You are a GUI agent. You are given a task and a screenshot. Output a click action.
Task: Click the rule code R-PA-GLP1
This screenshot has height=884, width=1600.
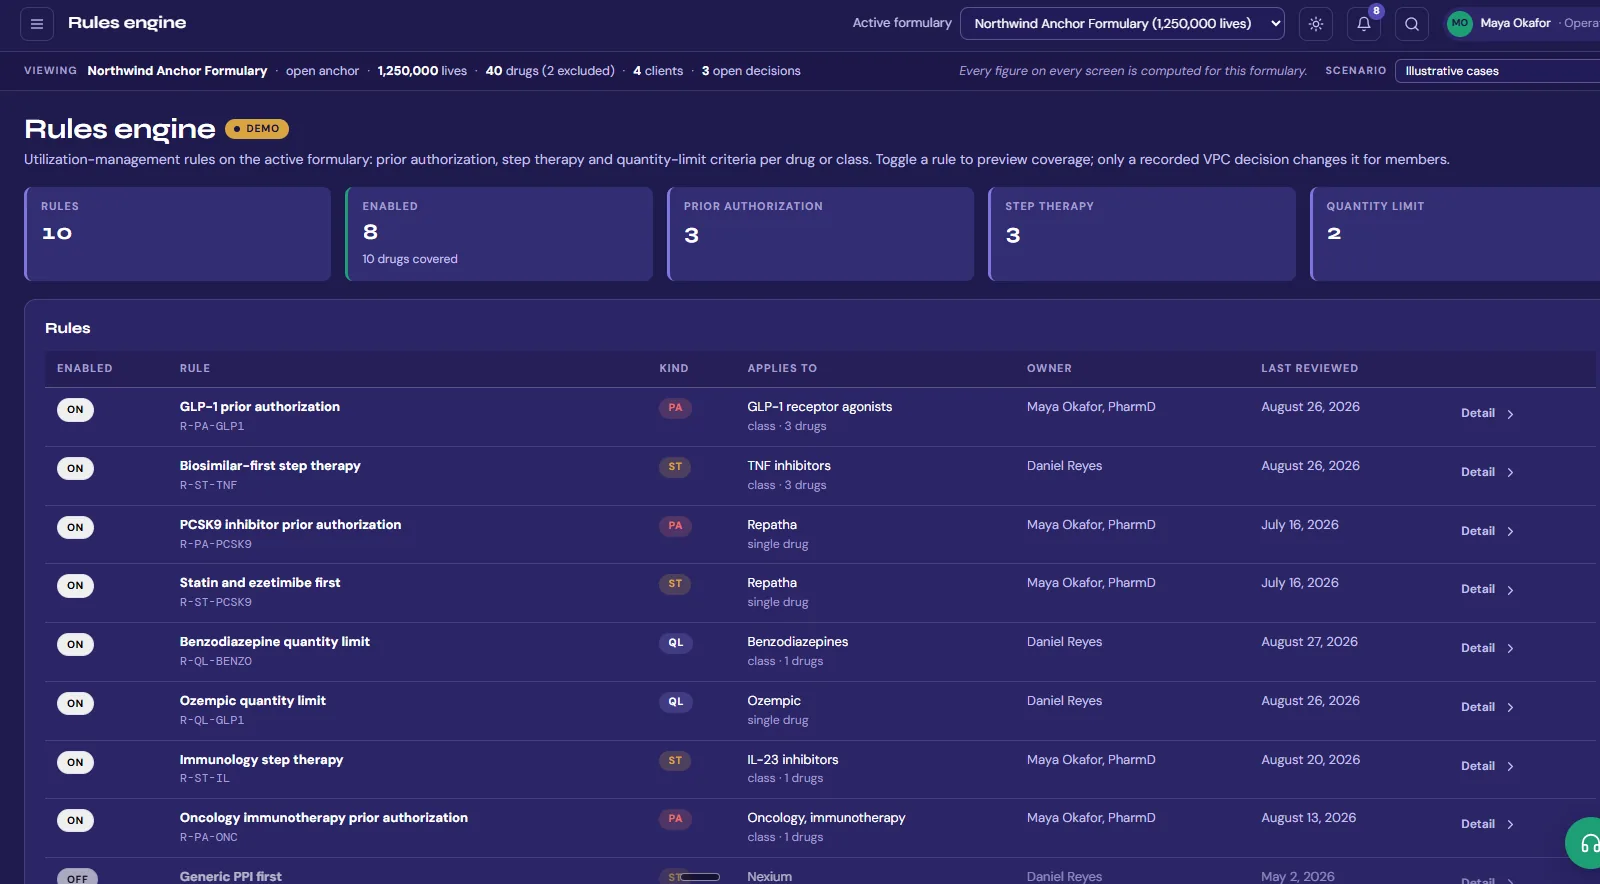point(212,427)
